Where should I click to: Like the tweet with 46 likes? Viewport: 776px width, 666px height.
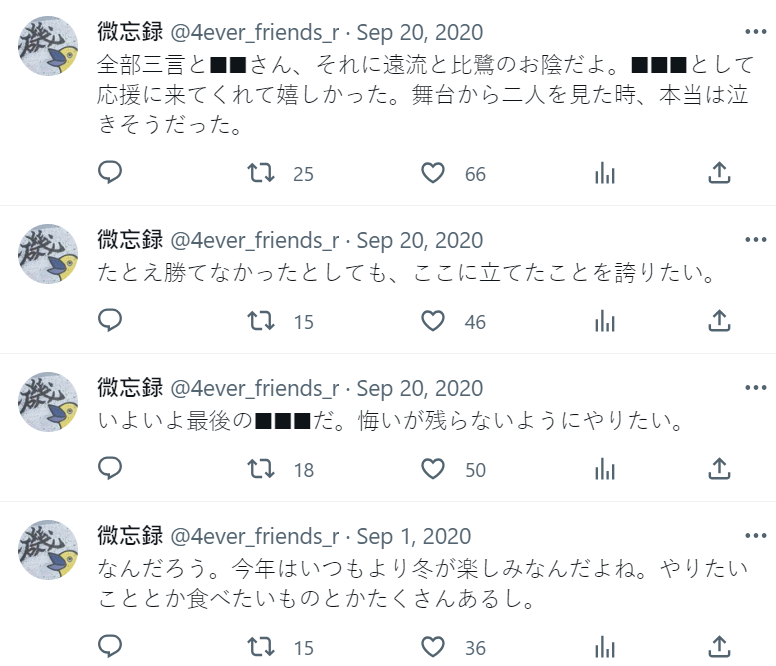click(433, 321)
